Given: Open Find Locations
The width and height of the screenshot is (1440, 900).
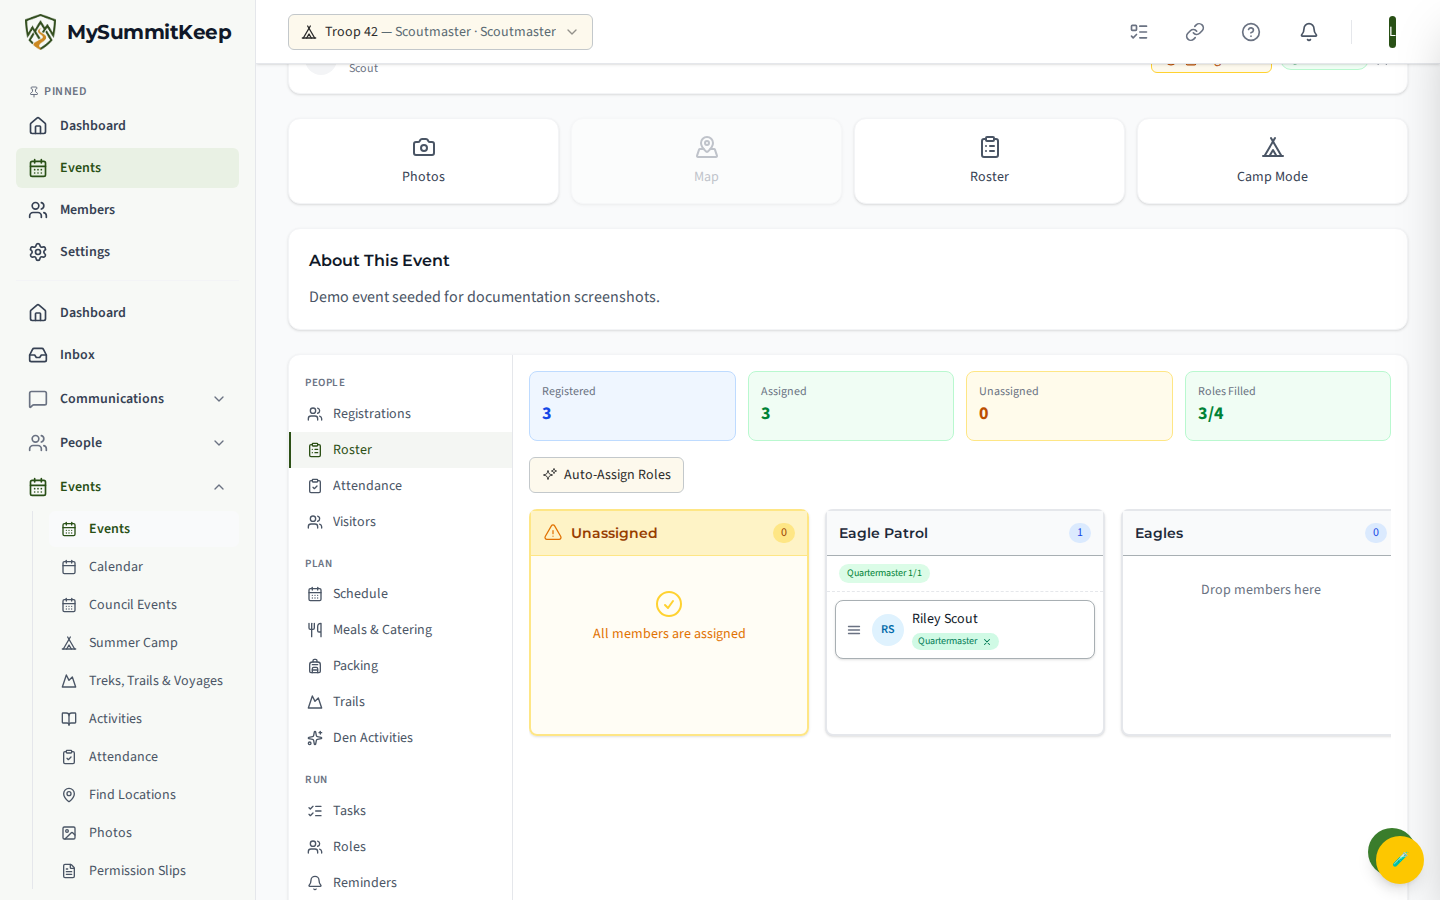Looking at the screenshot, I should (144, 795).
